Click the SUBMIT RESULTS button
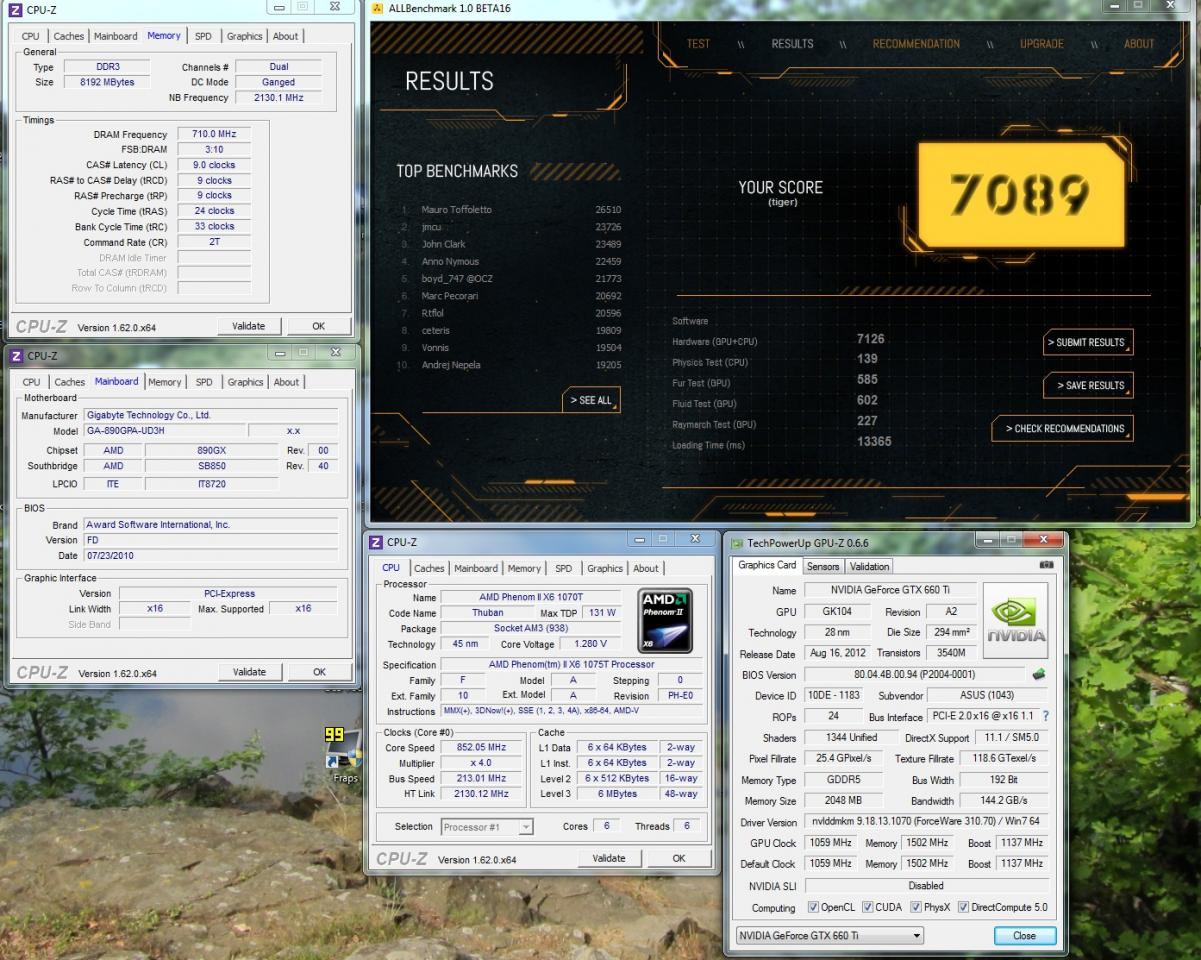The image size is (1201, 960). pos(1088,342)
